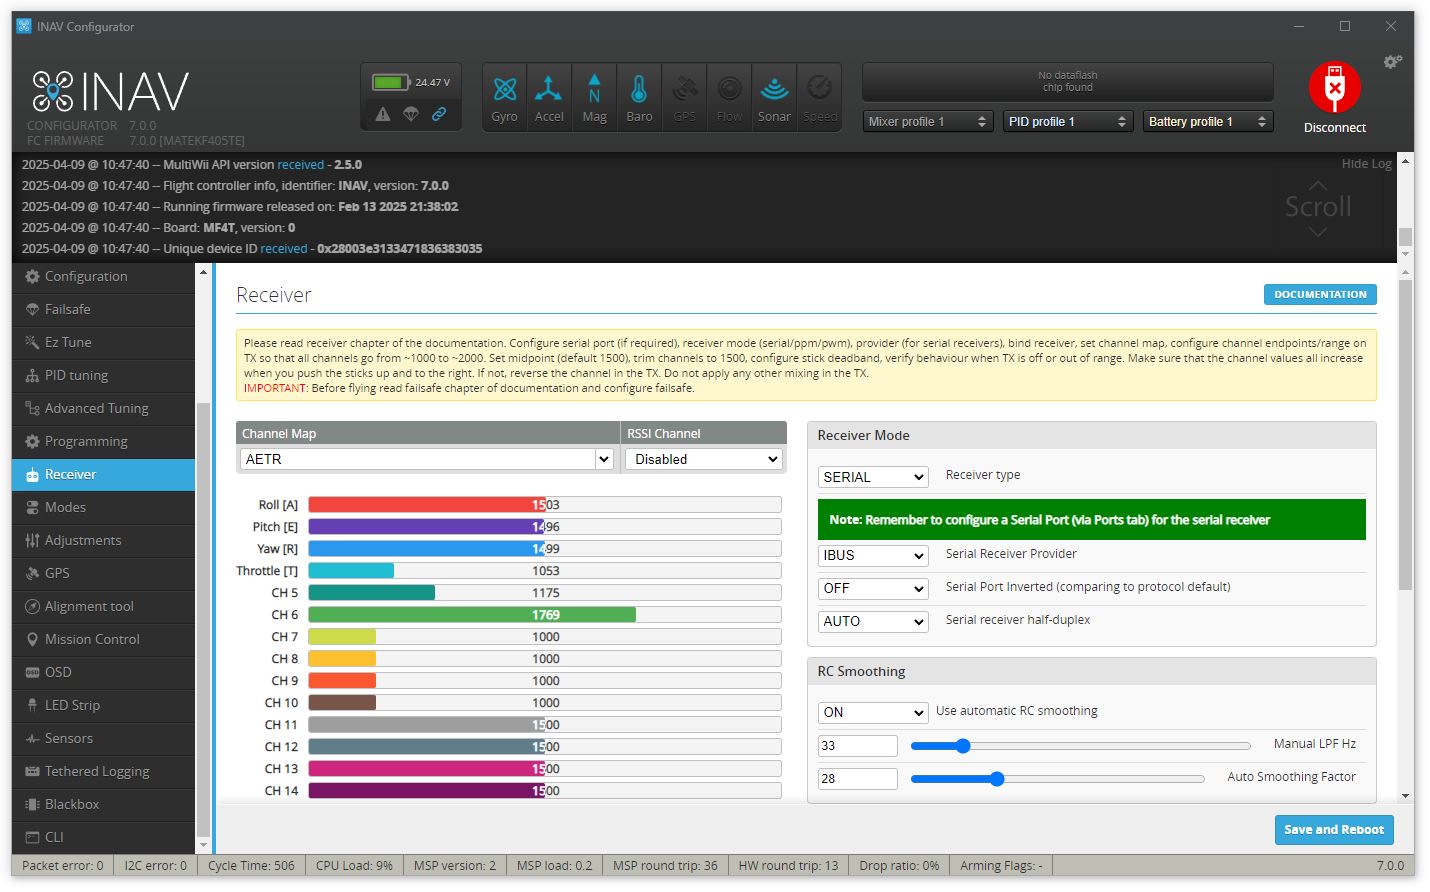Switch to the Configuration tab
This screenshot has height=892, width=1430.
[104, 276]
